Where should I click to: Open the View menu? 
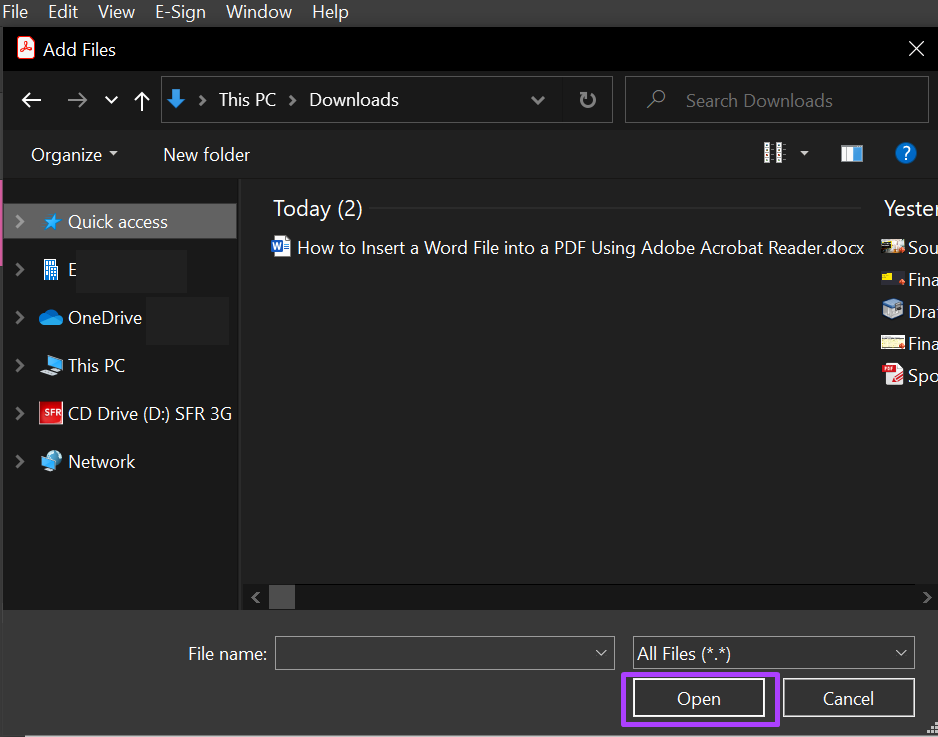116,12
